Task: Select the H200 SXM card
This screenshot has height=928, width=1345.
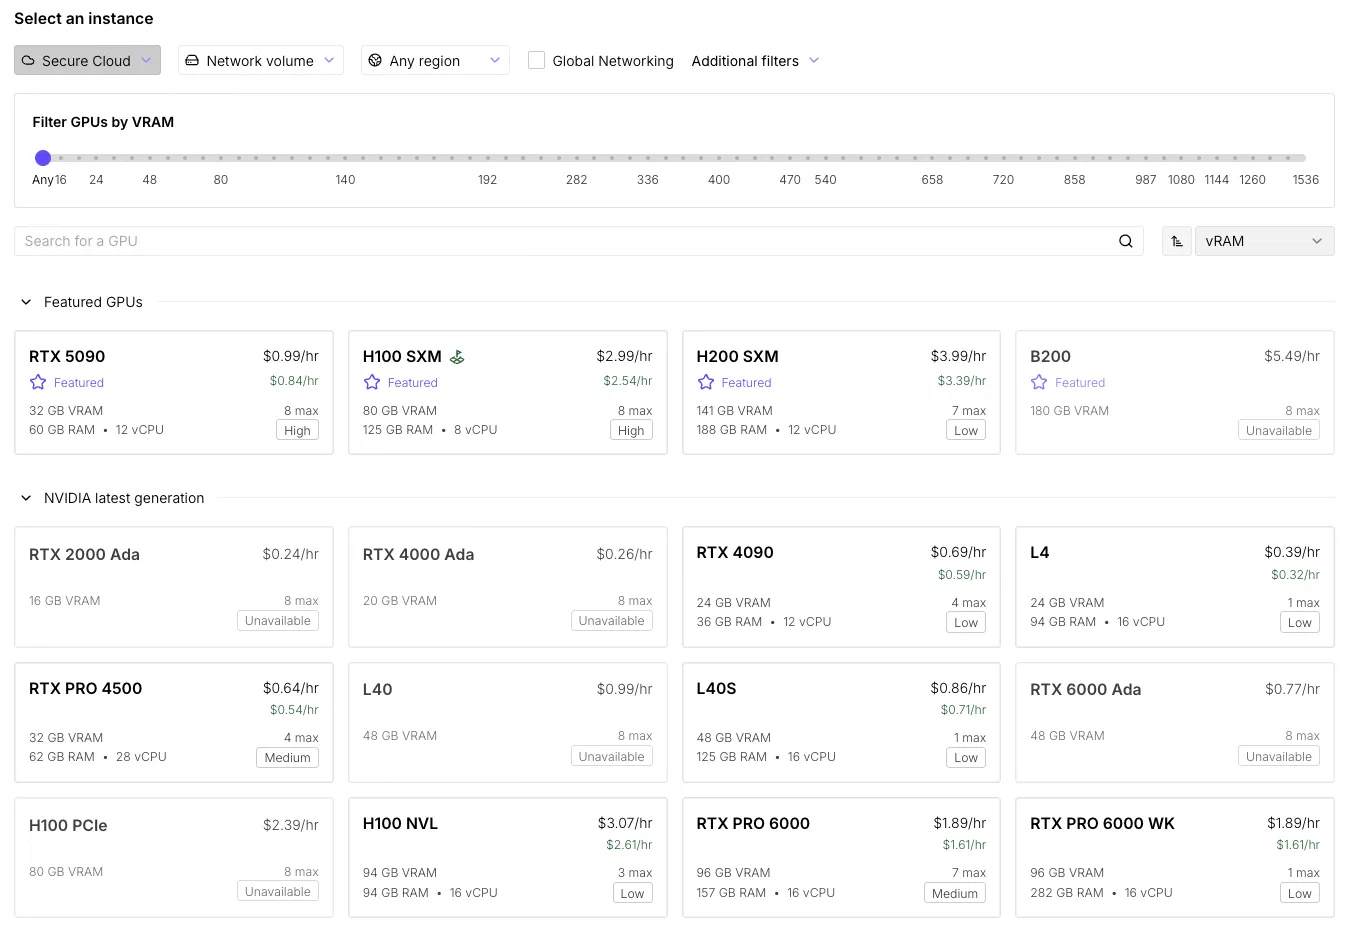Action: 841,393
